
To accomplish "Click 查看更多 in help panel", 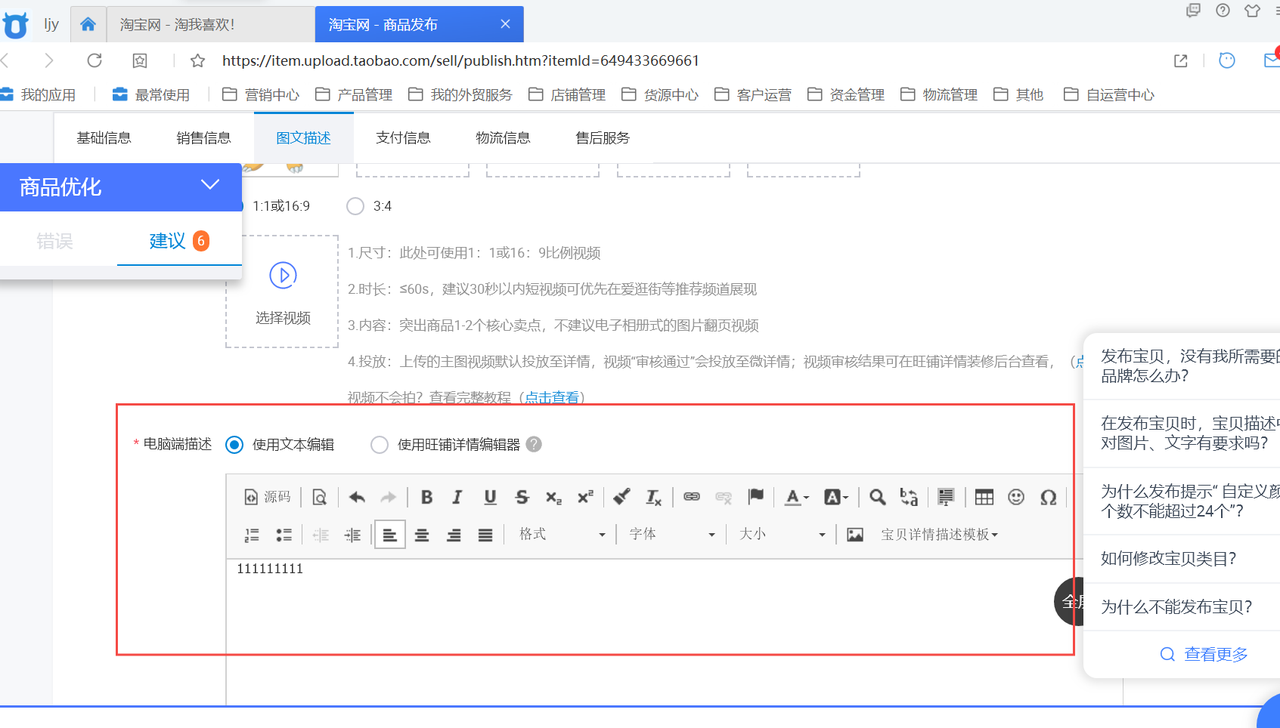I will click(x=1204, y=654).
